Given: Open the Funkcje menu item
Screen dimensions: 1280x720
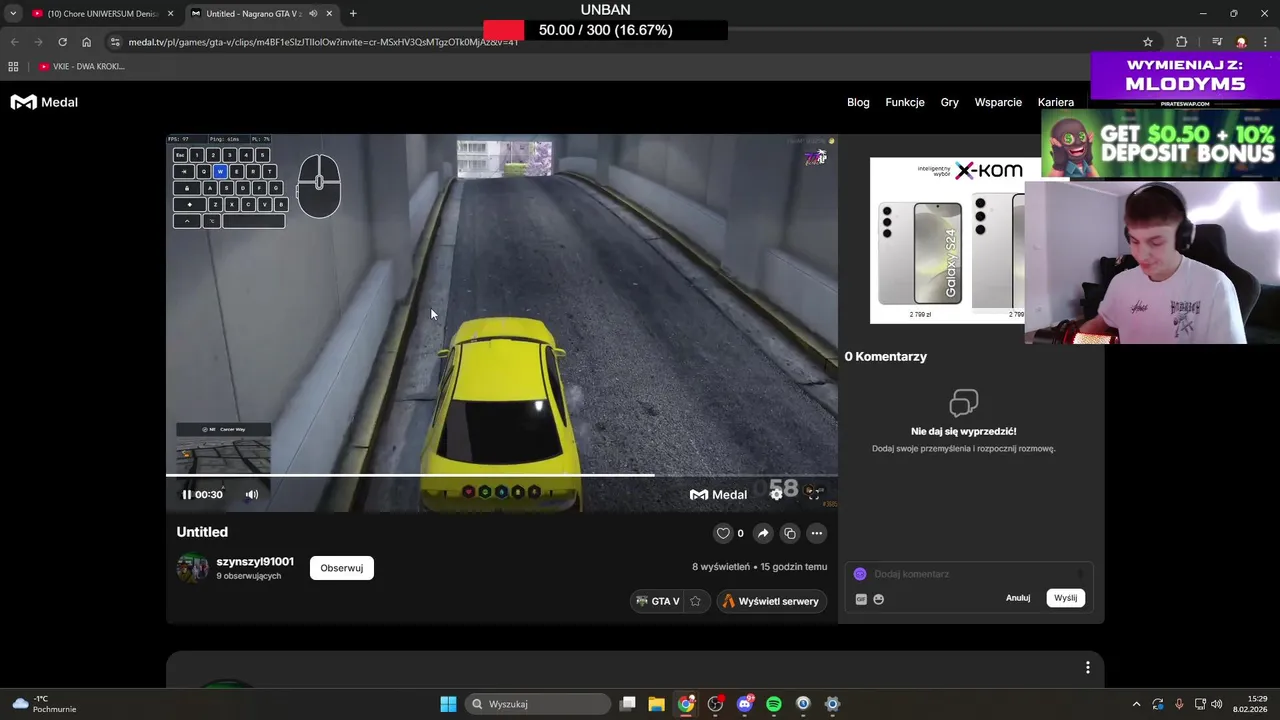Looking at the screenshot, I should [x=905, y=102].
